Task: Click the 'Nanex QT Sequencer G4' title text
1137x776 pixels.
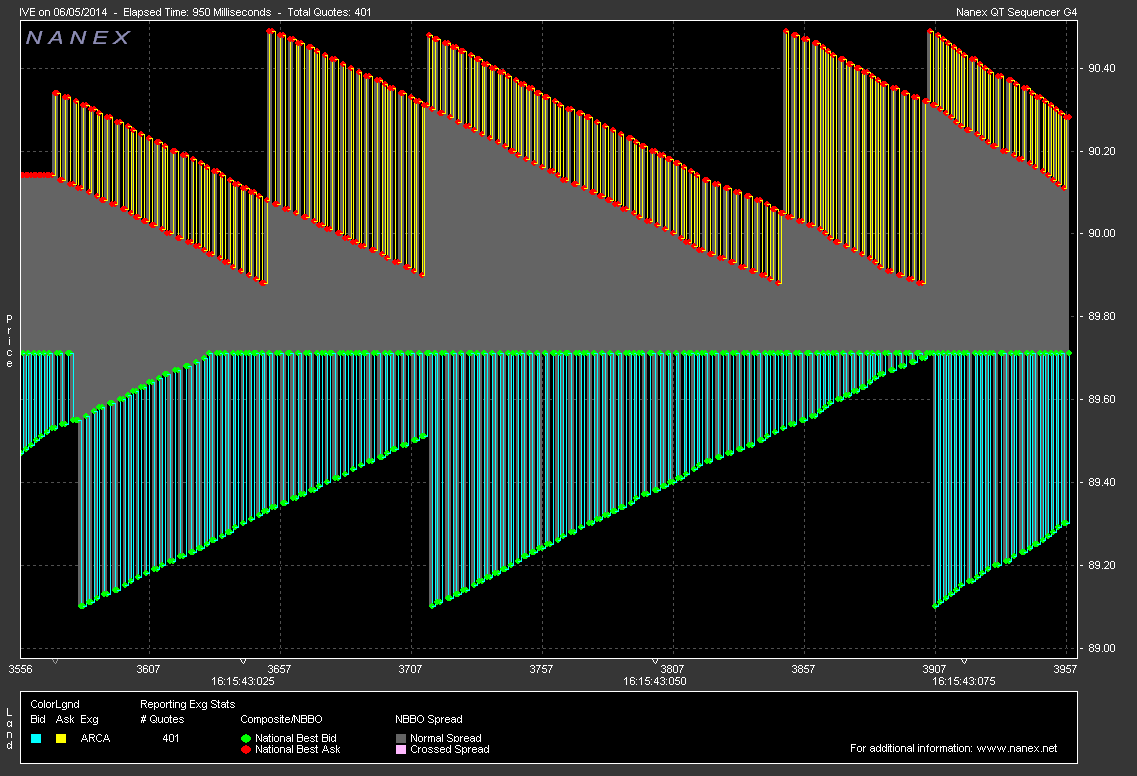Action: pyautogui.click(x=1017, y=12)
